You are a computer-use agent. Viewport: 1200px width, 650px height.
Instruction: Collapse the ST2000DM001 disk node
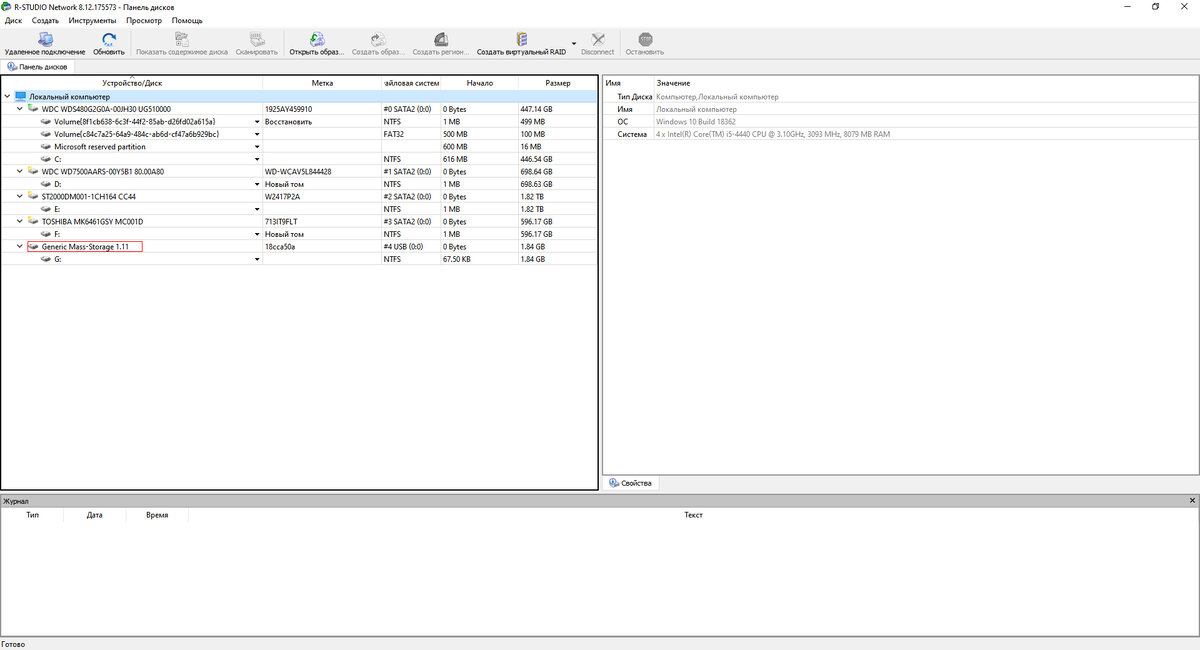[x=20, y=196]
